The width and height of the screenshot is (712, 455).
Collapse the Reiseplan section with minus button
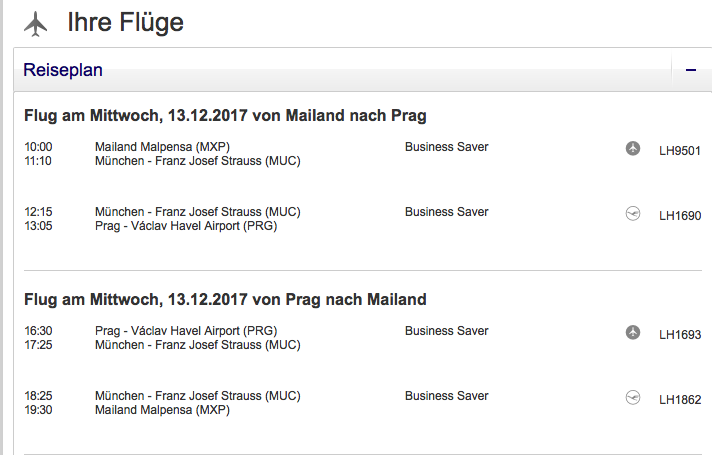coord(690,71)
